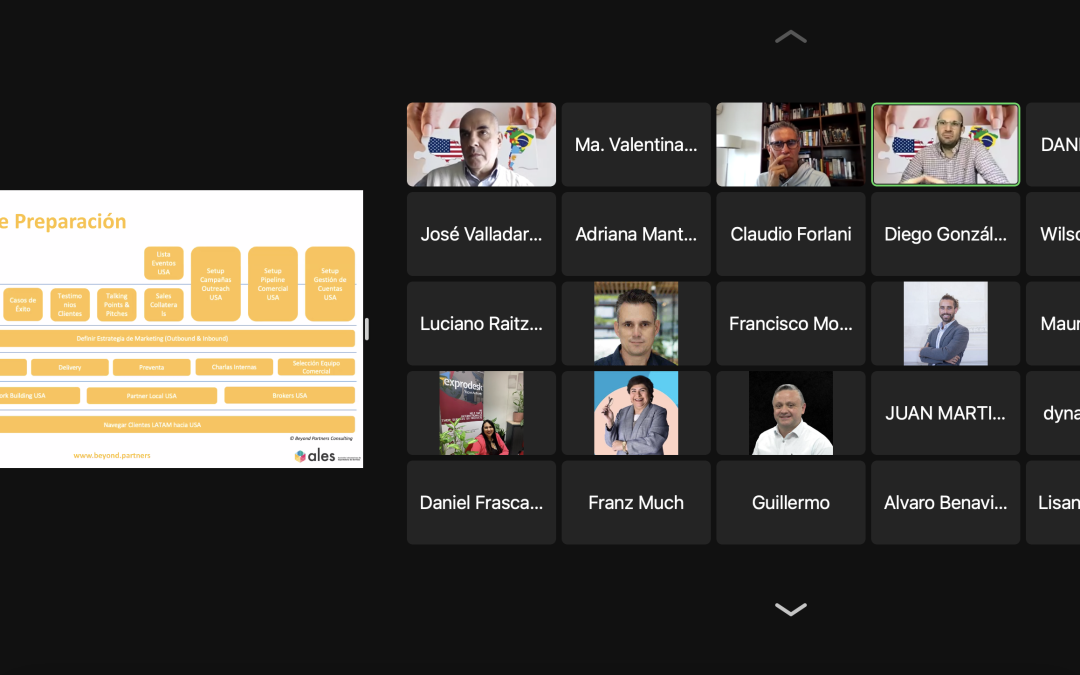Click Navegar Clientes LATAM hacia USA bar
The image size is (1080, 675).
(x=177, y=424)
